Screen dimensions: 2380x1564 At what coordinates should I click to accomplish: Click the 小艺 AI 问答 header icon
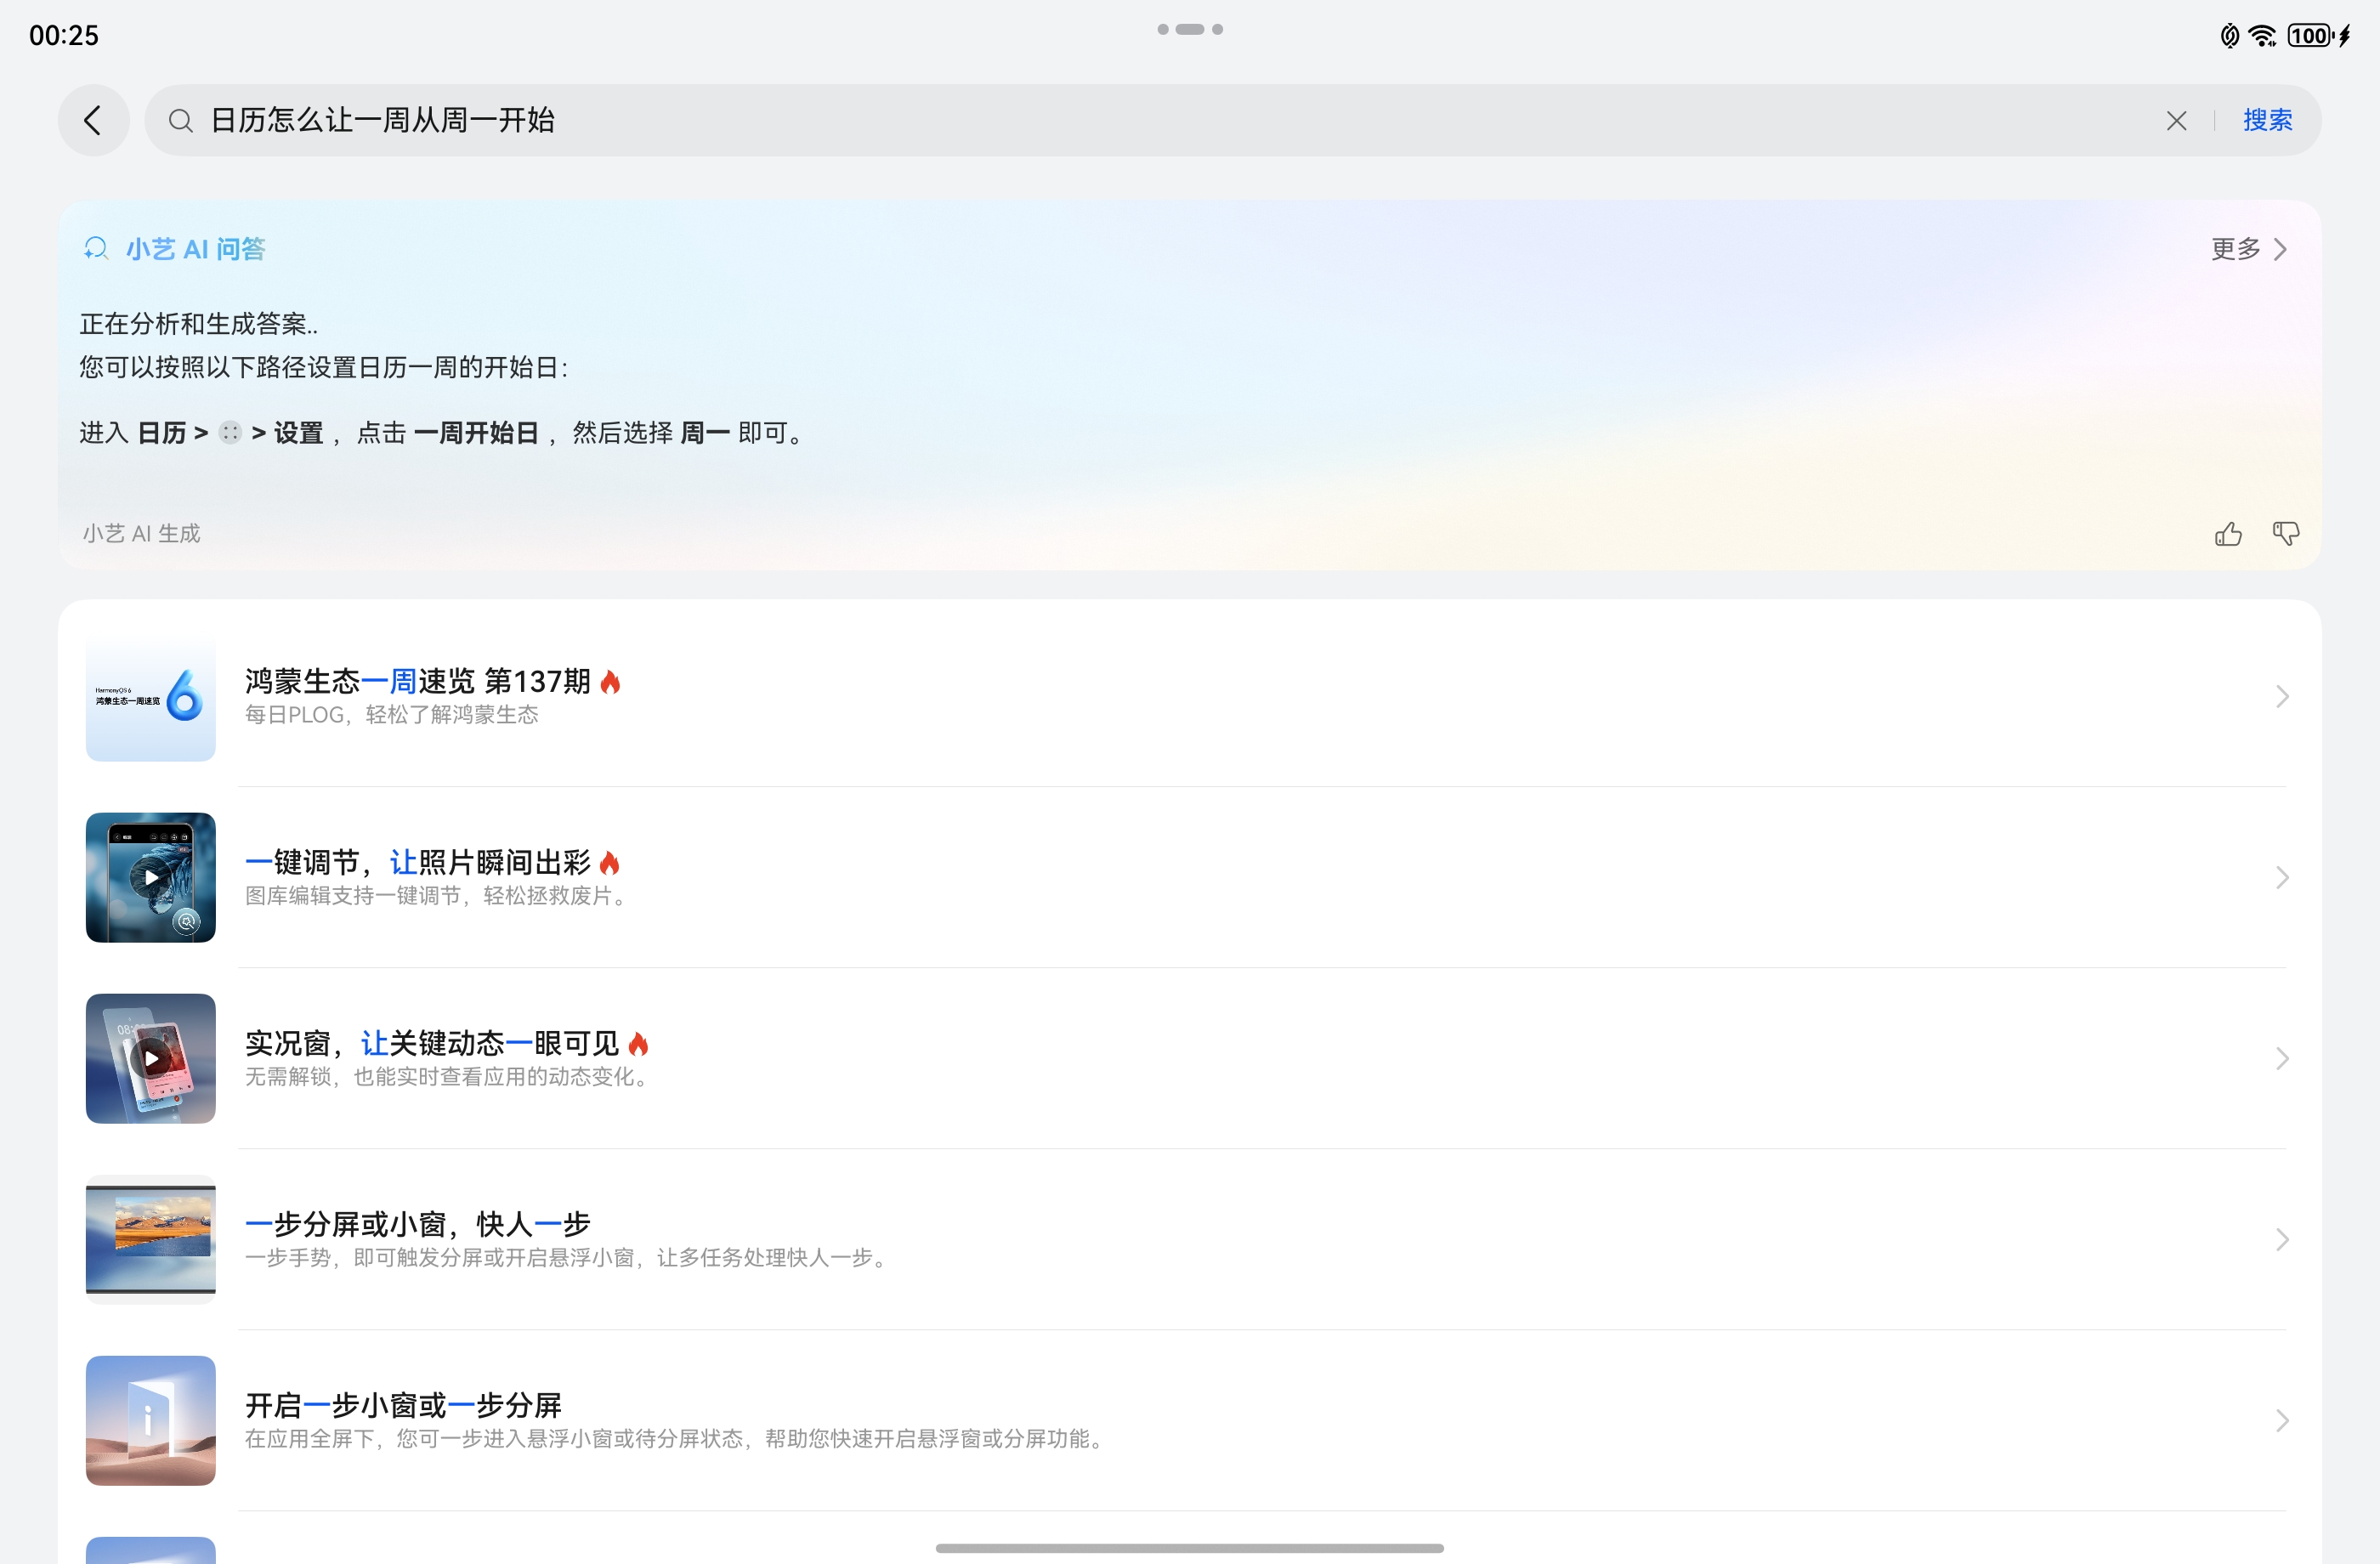96,249
